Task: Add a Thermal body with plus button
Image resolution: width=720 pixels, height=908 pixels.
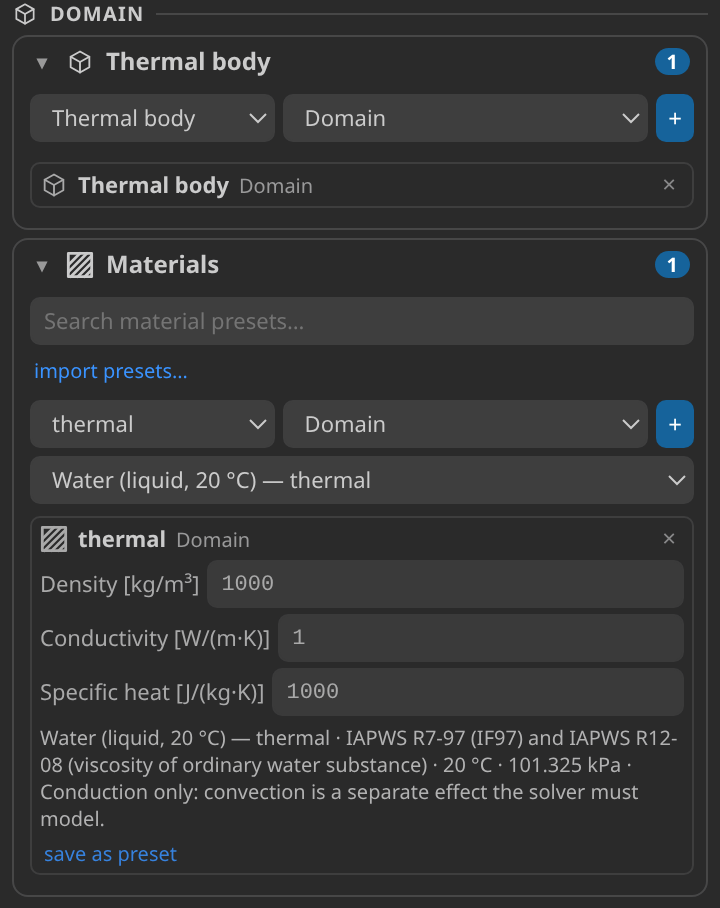Action: click(x=675, y=118)
